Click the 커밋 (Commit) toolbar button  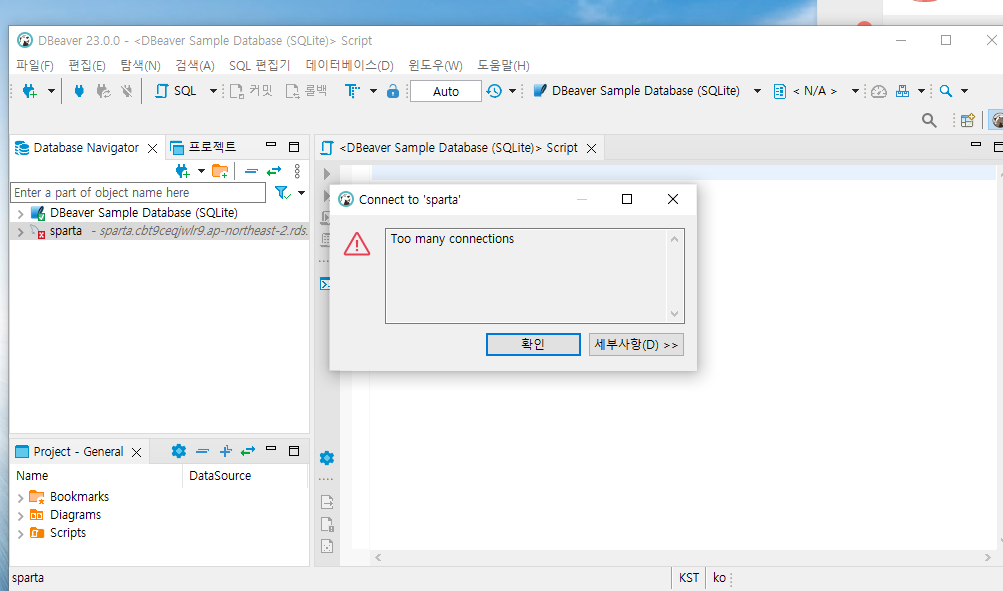pos(251,91)
